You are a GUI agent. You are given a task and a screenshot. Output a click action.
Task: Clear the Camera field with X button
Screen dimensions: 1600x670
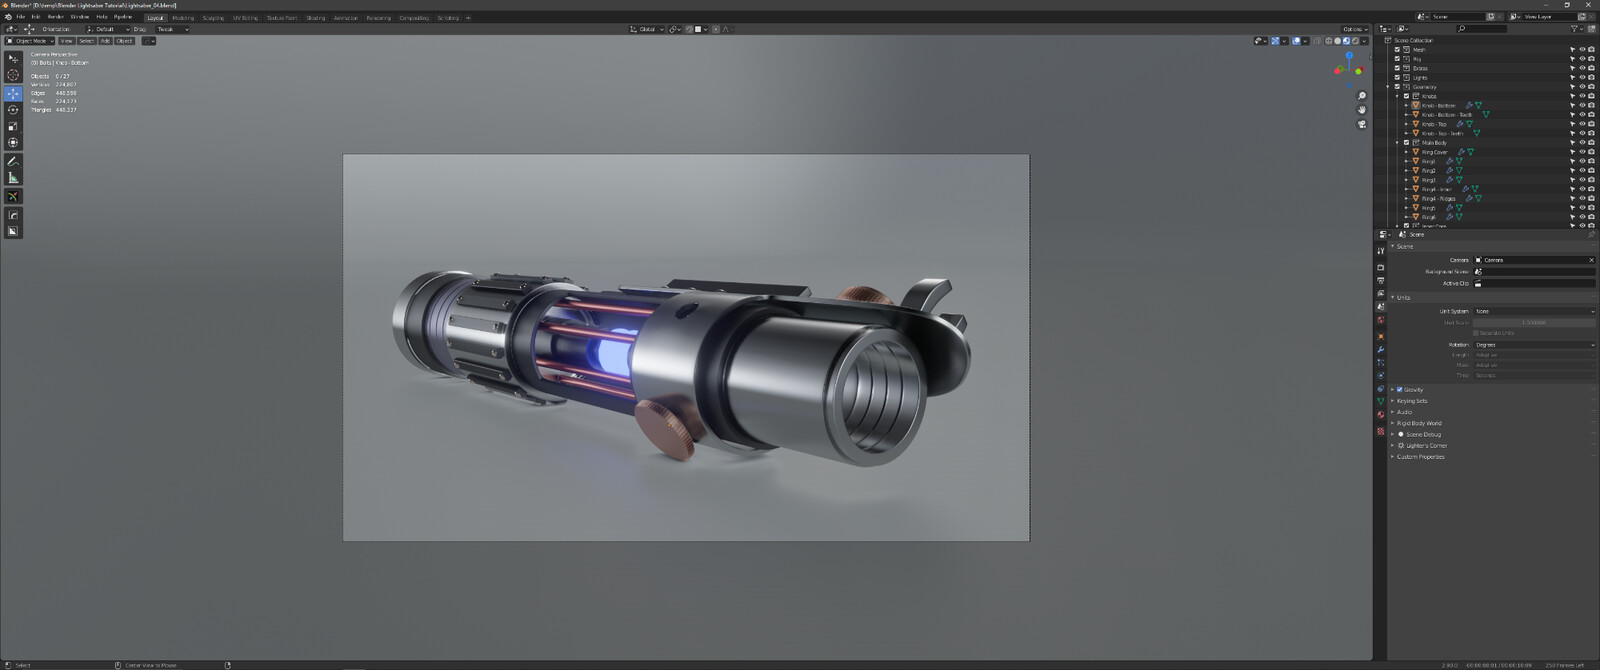(1591, 260)
